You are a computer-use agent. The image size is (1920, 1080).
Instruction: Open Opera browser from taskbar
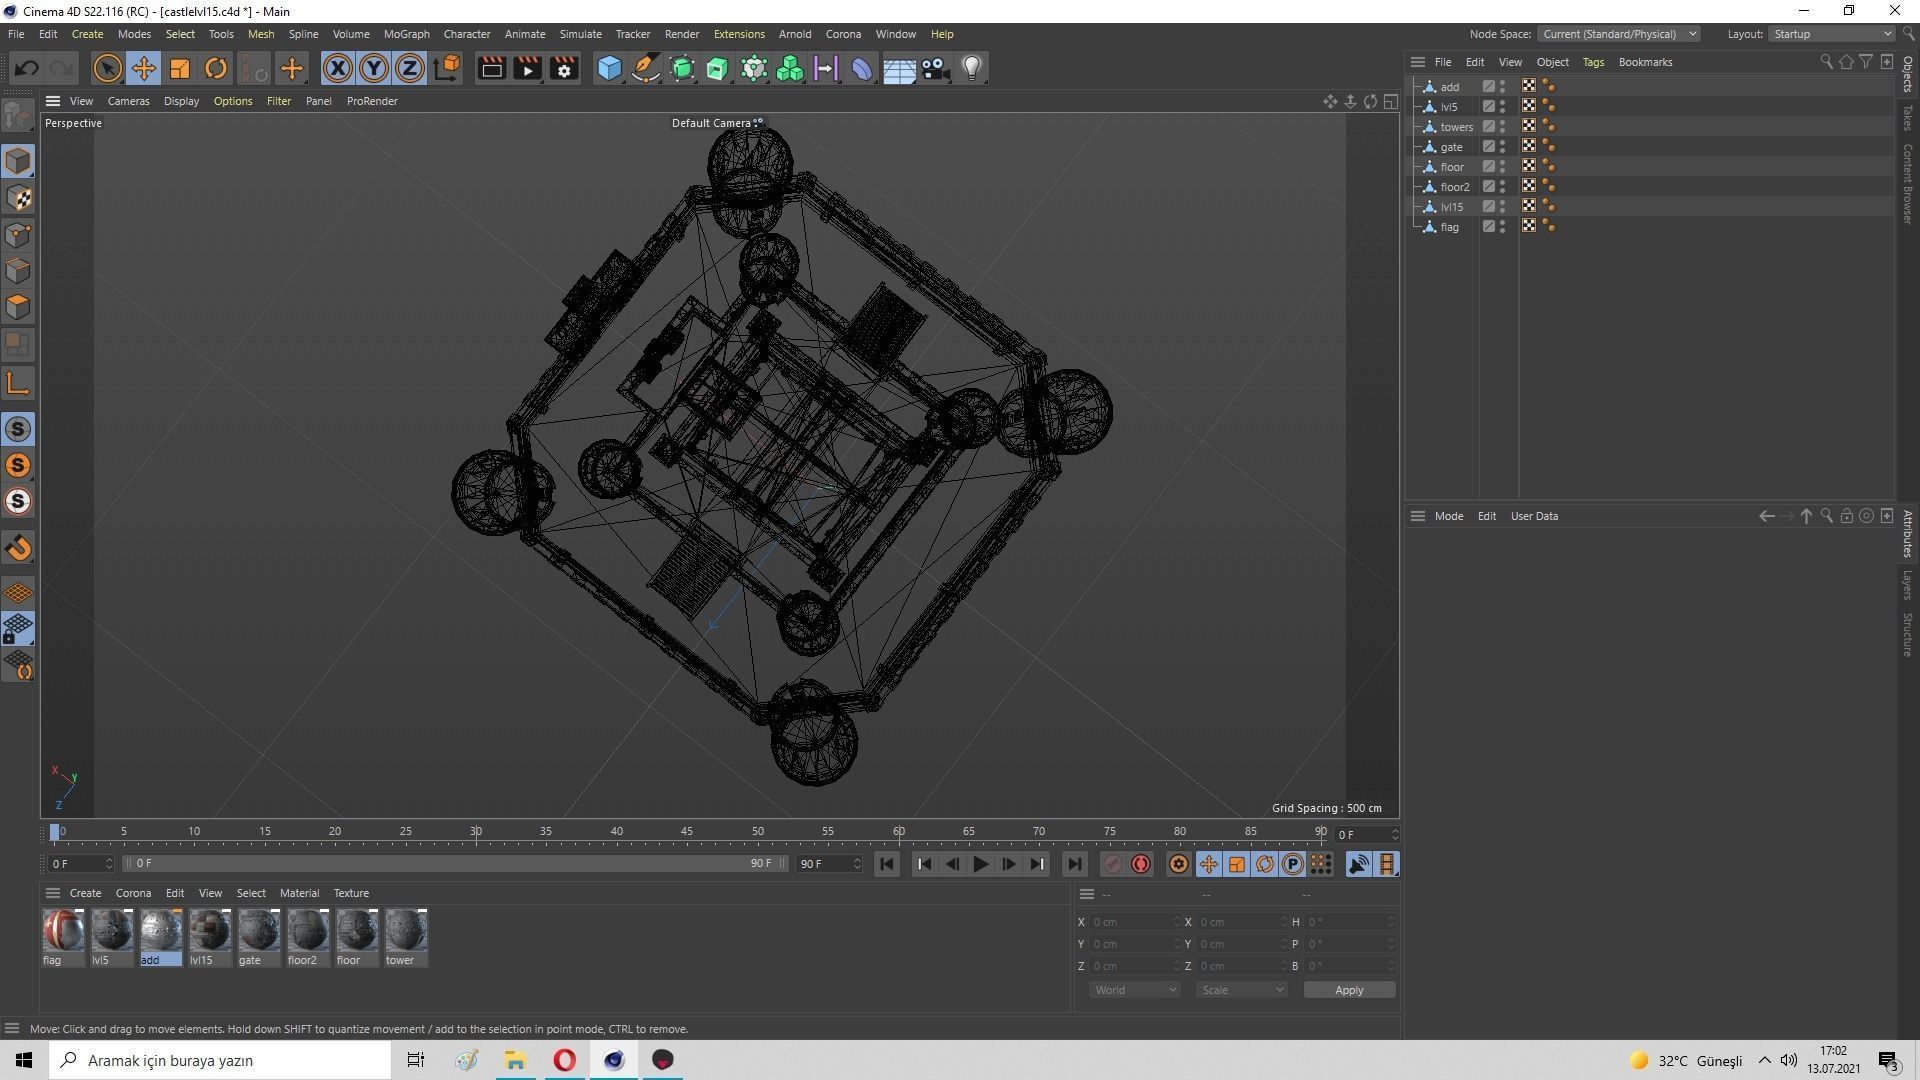(565, 1060)
